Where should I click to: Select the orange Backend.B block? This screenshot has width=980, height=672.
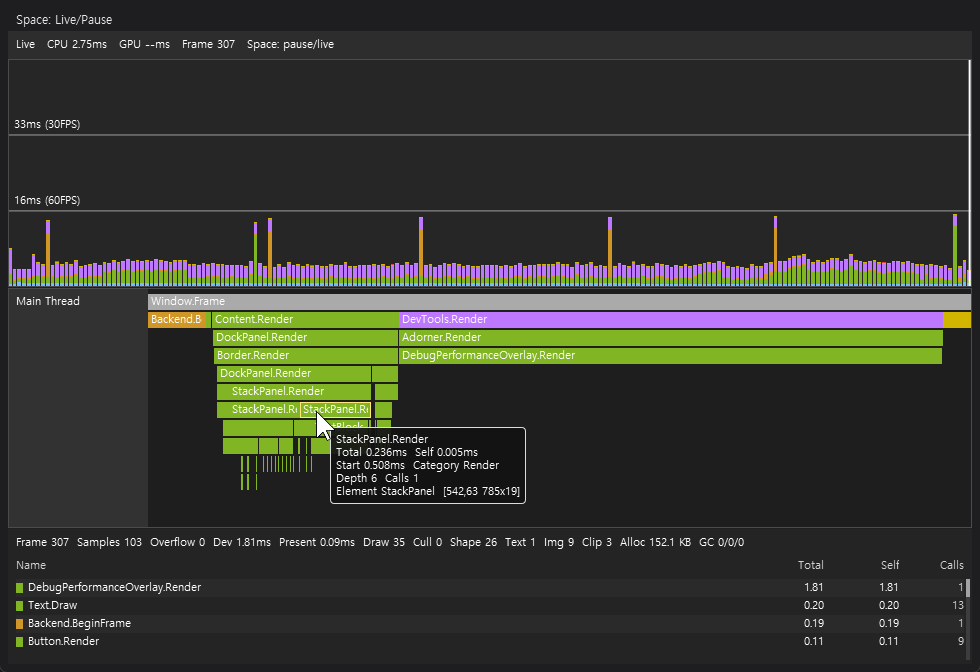177,319
